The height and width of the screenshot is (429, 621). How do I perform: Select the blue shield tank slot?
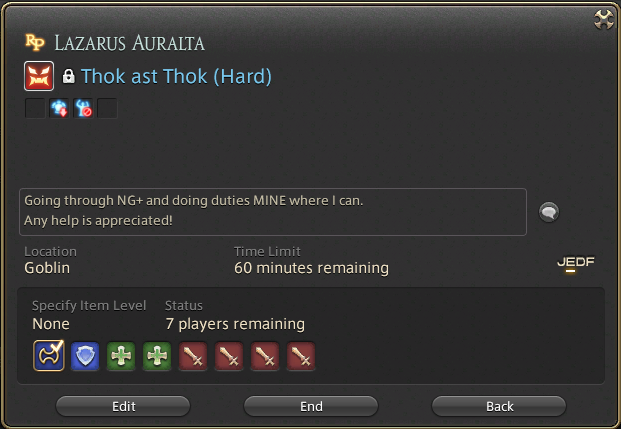click(85, 356)
